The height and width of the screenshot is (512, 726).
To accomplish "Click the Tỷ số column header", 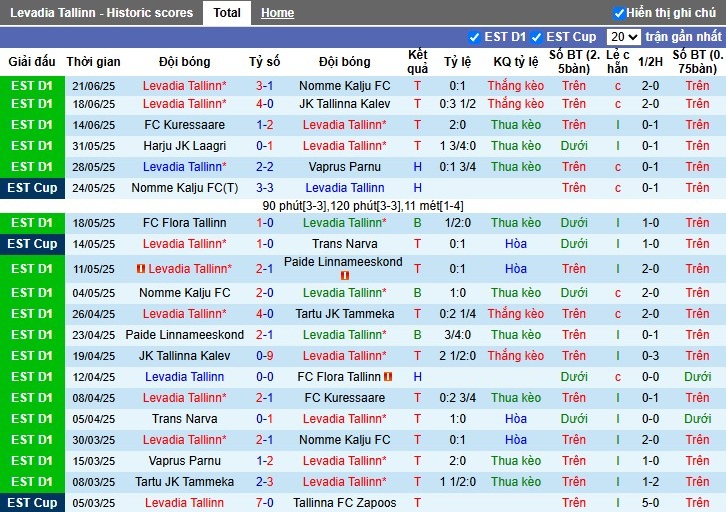I will pyautogui.click(x=264, y=62).
